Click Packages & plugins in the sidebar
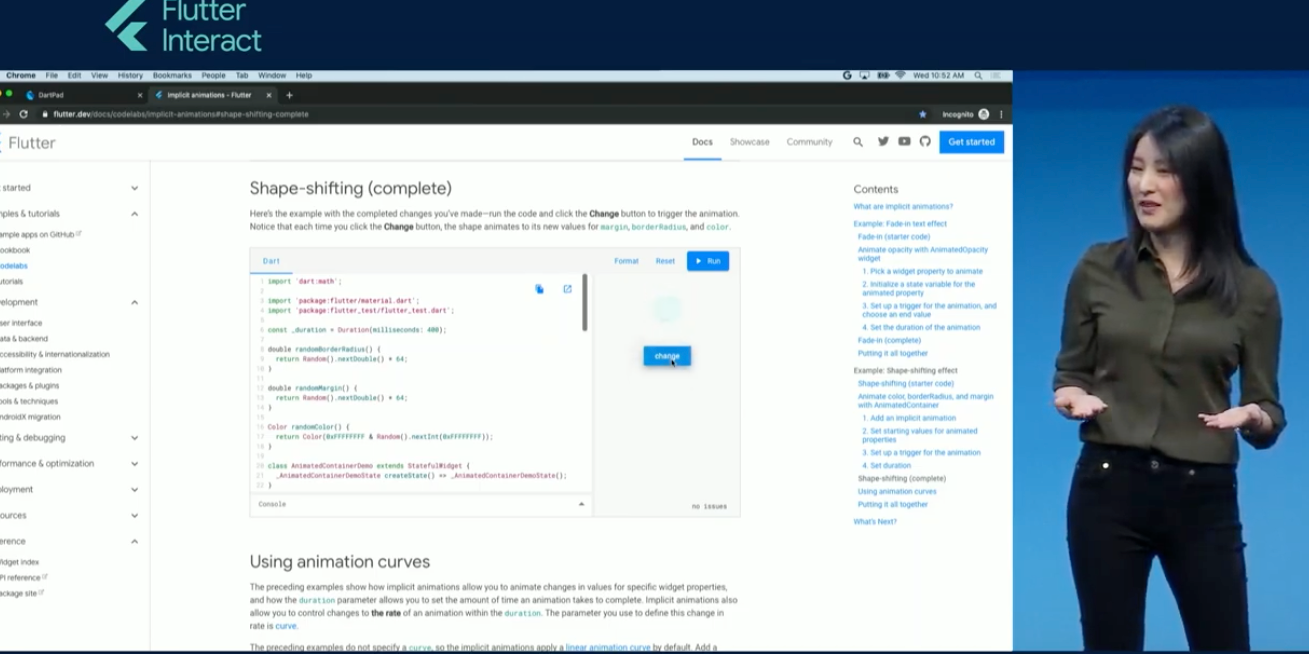The height and width of the screenshot is (654, 1309). 30,385
